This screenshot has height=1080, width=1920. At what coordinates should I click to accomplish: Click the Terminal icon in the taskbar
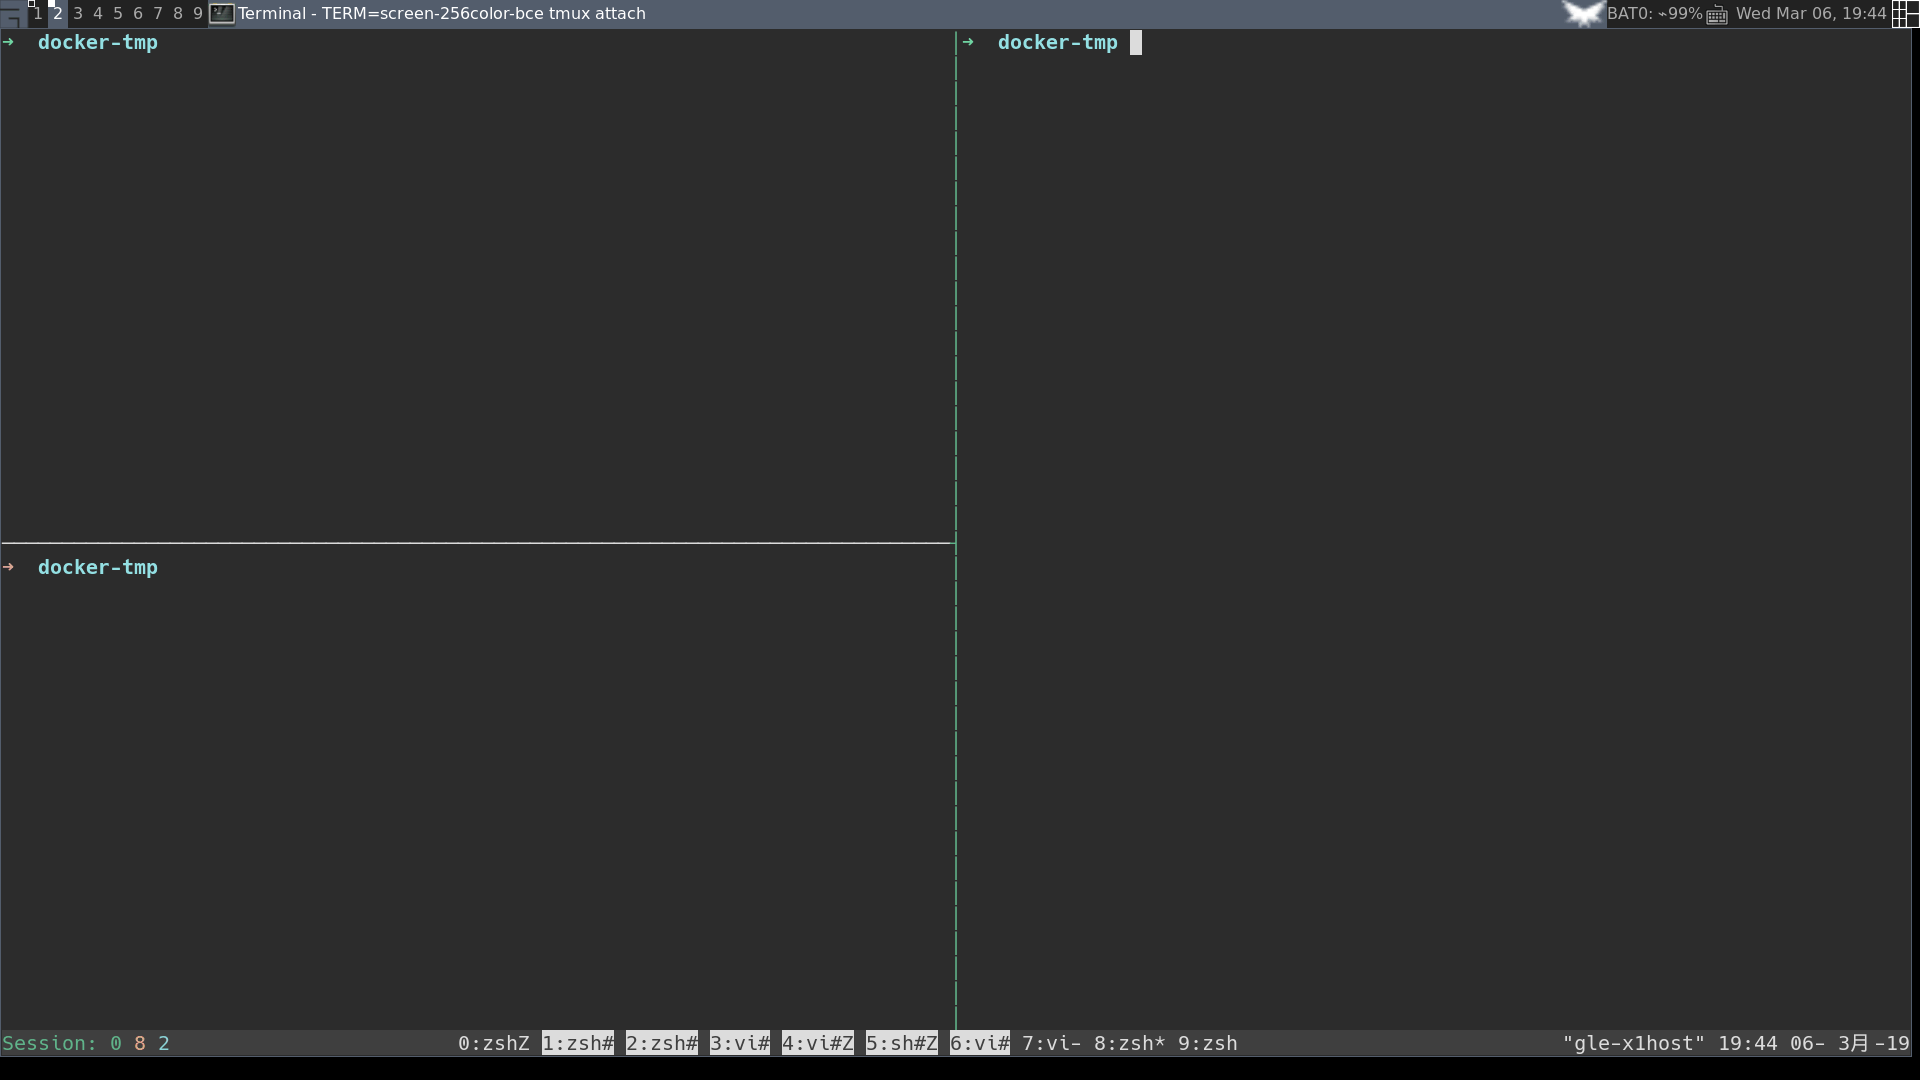pos(221,13)
